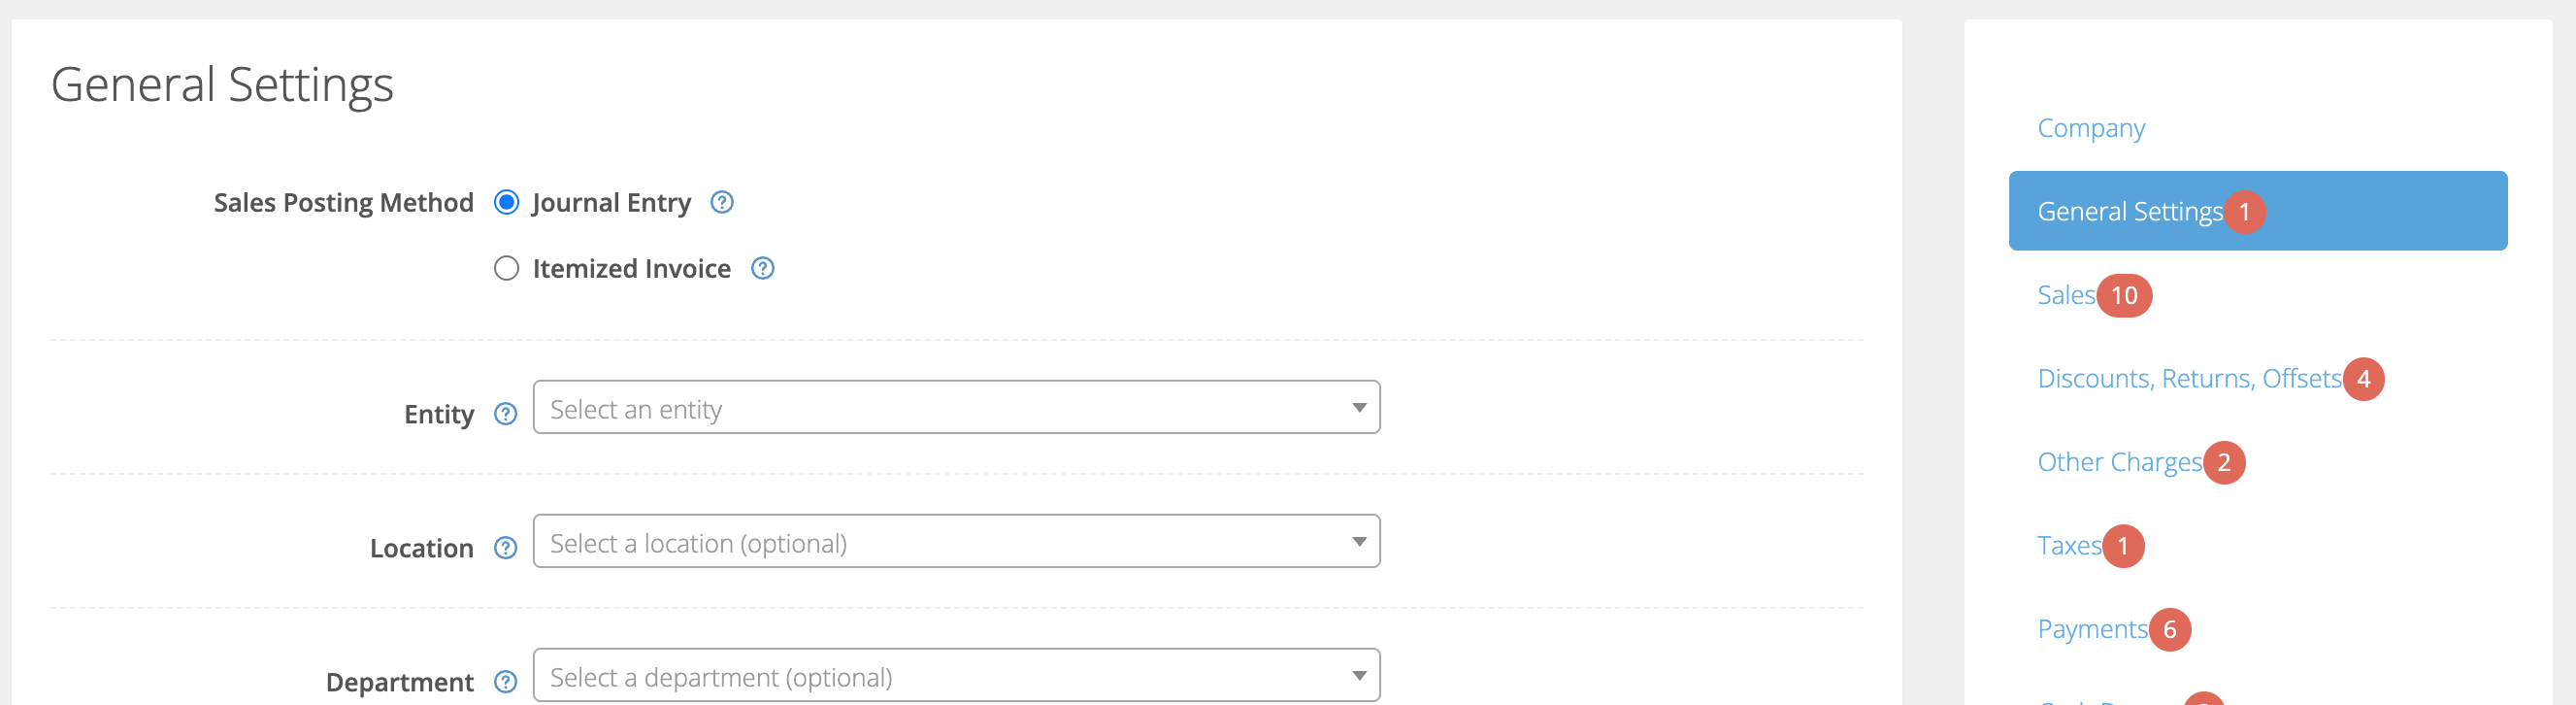Click the Payments badge showing 6
This screenshot has height=705, width=2576.
[2169, 629]
